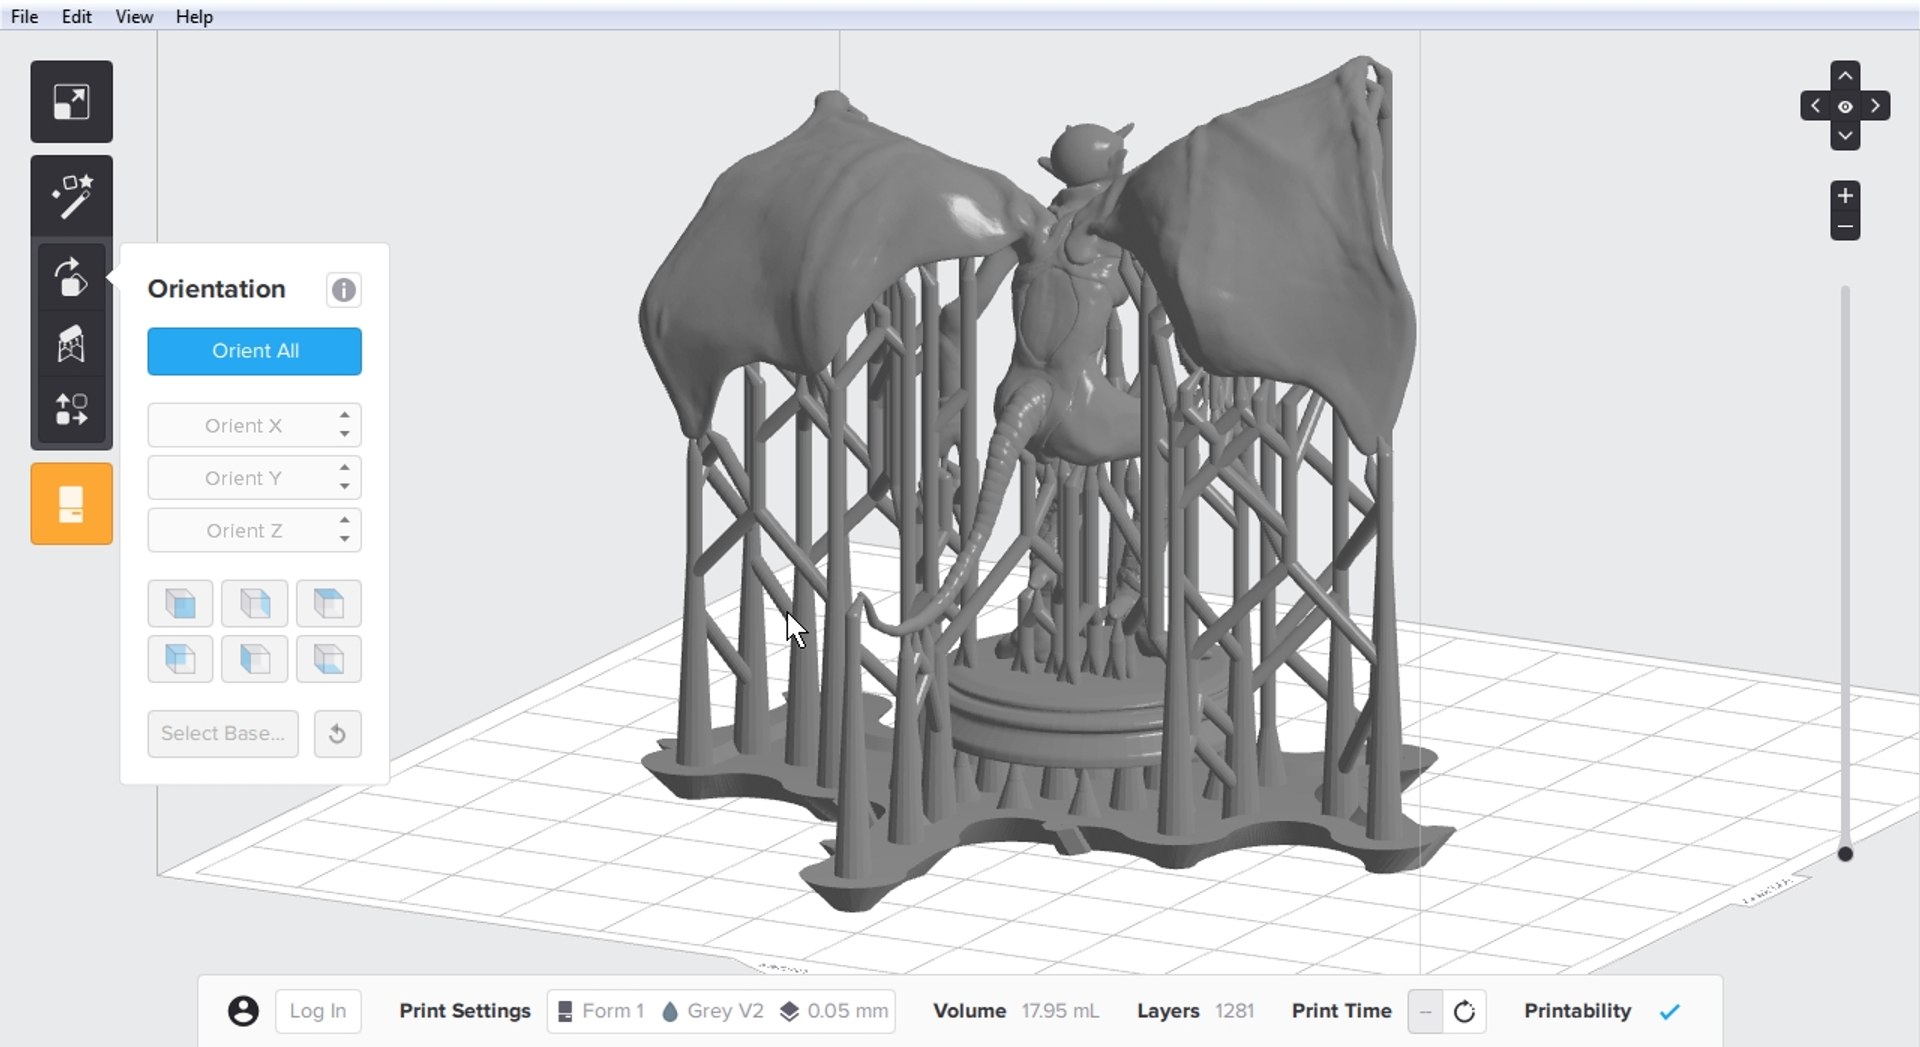Refresh the Print Time estimate
This screenshot has height=1047, width=1920.
pos(1464,1011)
